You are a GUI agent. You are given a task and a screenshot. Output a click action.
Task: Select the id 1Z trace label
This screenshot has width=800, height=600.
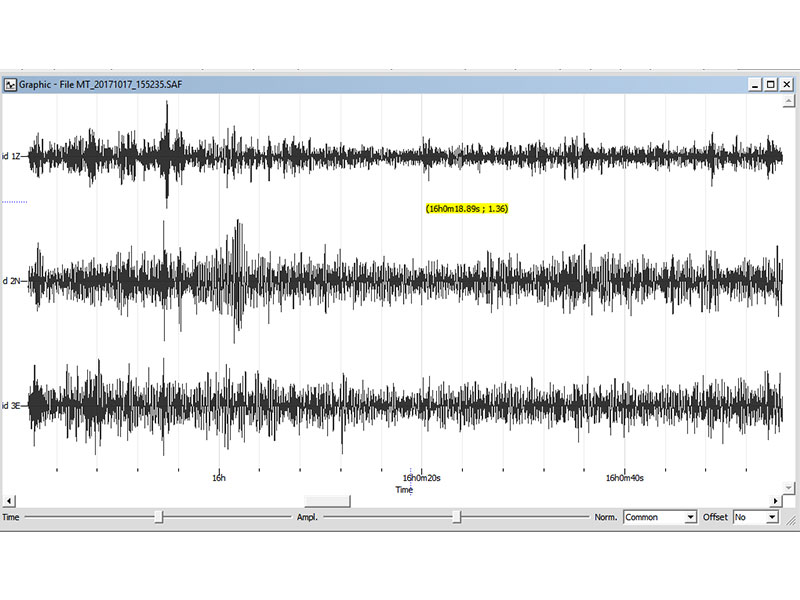click(x=12, y=157)
